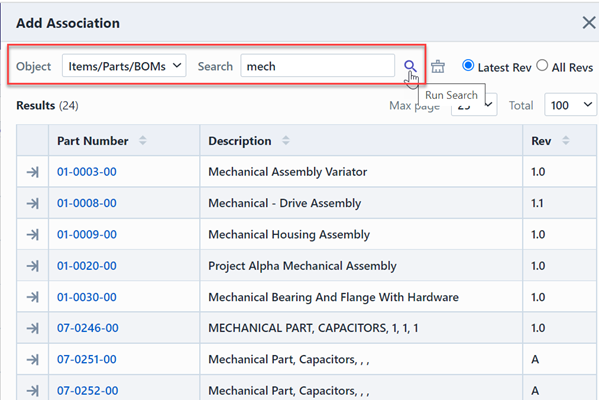599x400 pixels.
Task: Open part link 07-0252-00
Action: pyautogui.click(x=87, y=391)
